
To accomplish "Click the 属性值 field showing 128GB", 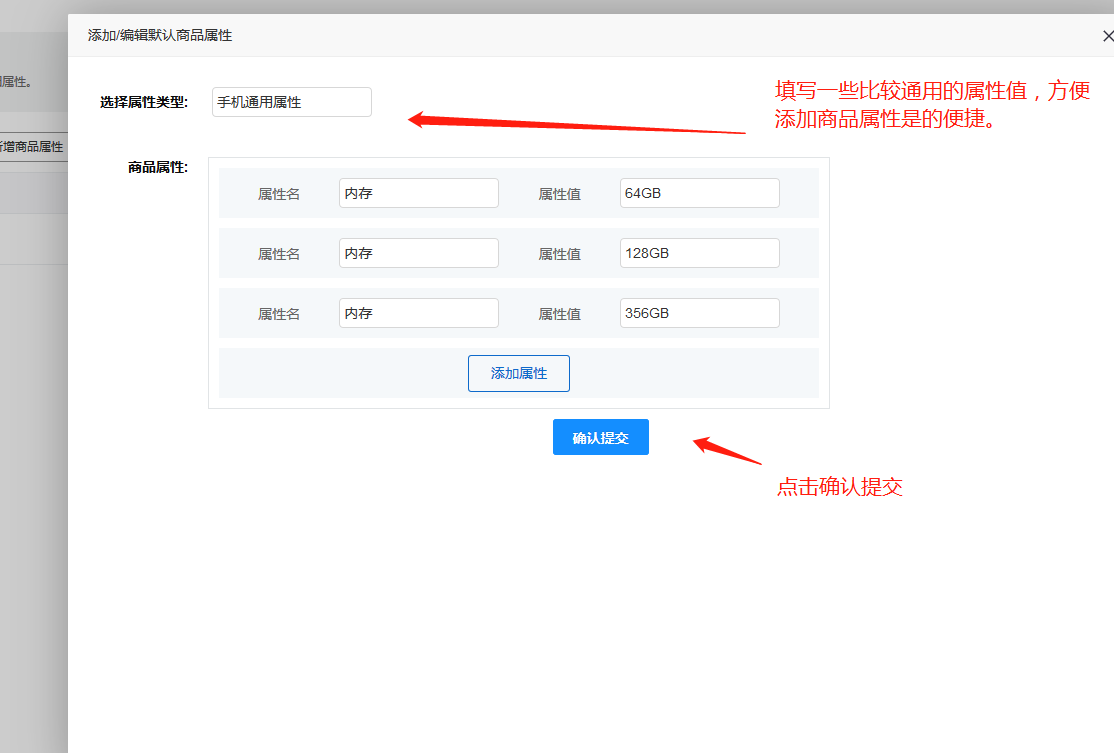I will click(x=699, y=252).
